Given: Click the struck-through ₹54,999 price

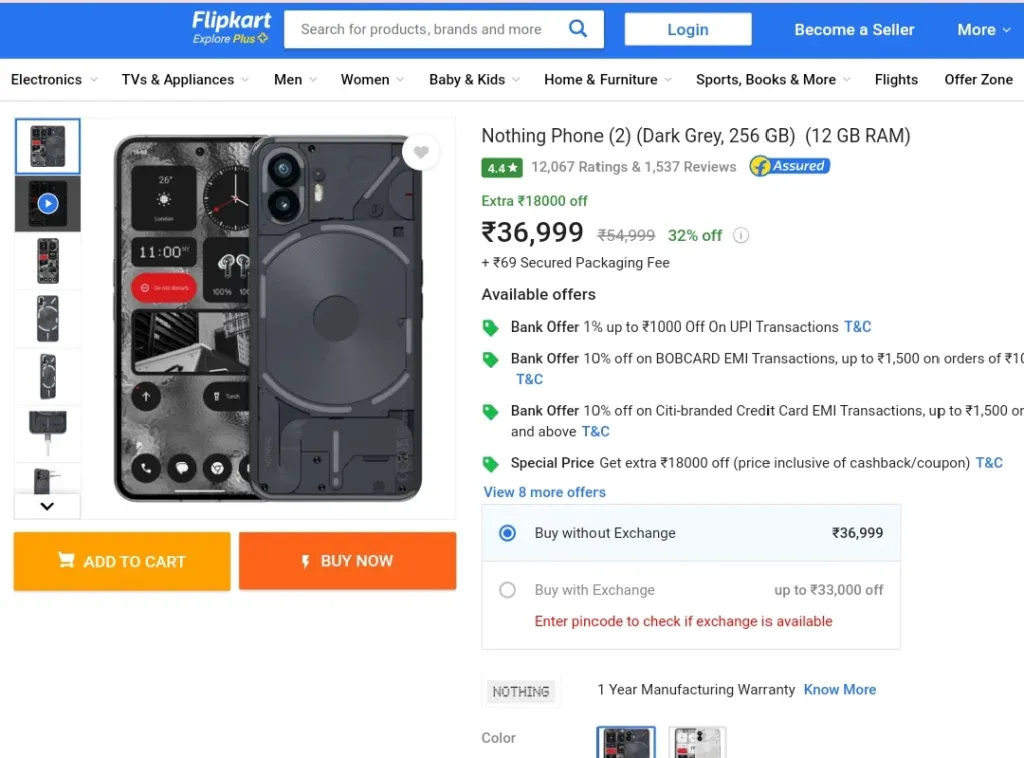Looking at the screenshot, I should click(626, 236).
